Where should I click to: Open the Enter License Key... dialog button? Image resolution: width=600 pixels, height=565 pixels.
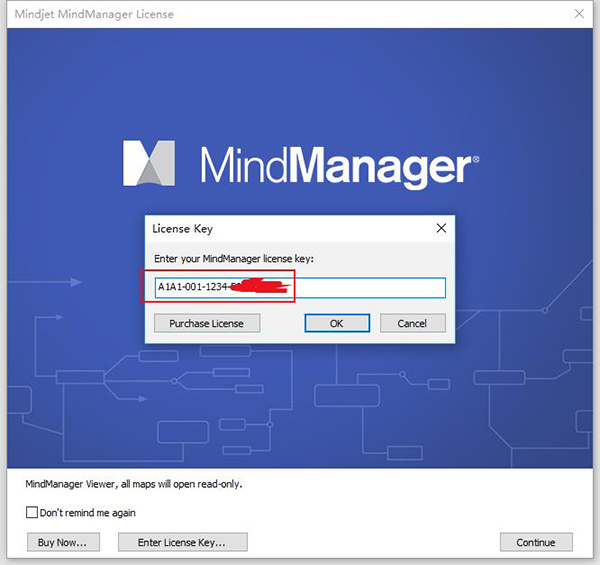(182, 542)
